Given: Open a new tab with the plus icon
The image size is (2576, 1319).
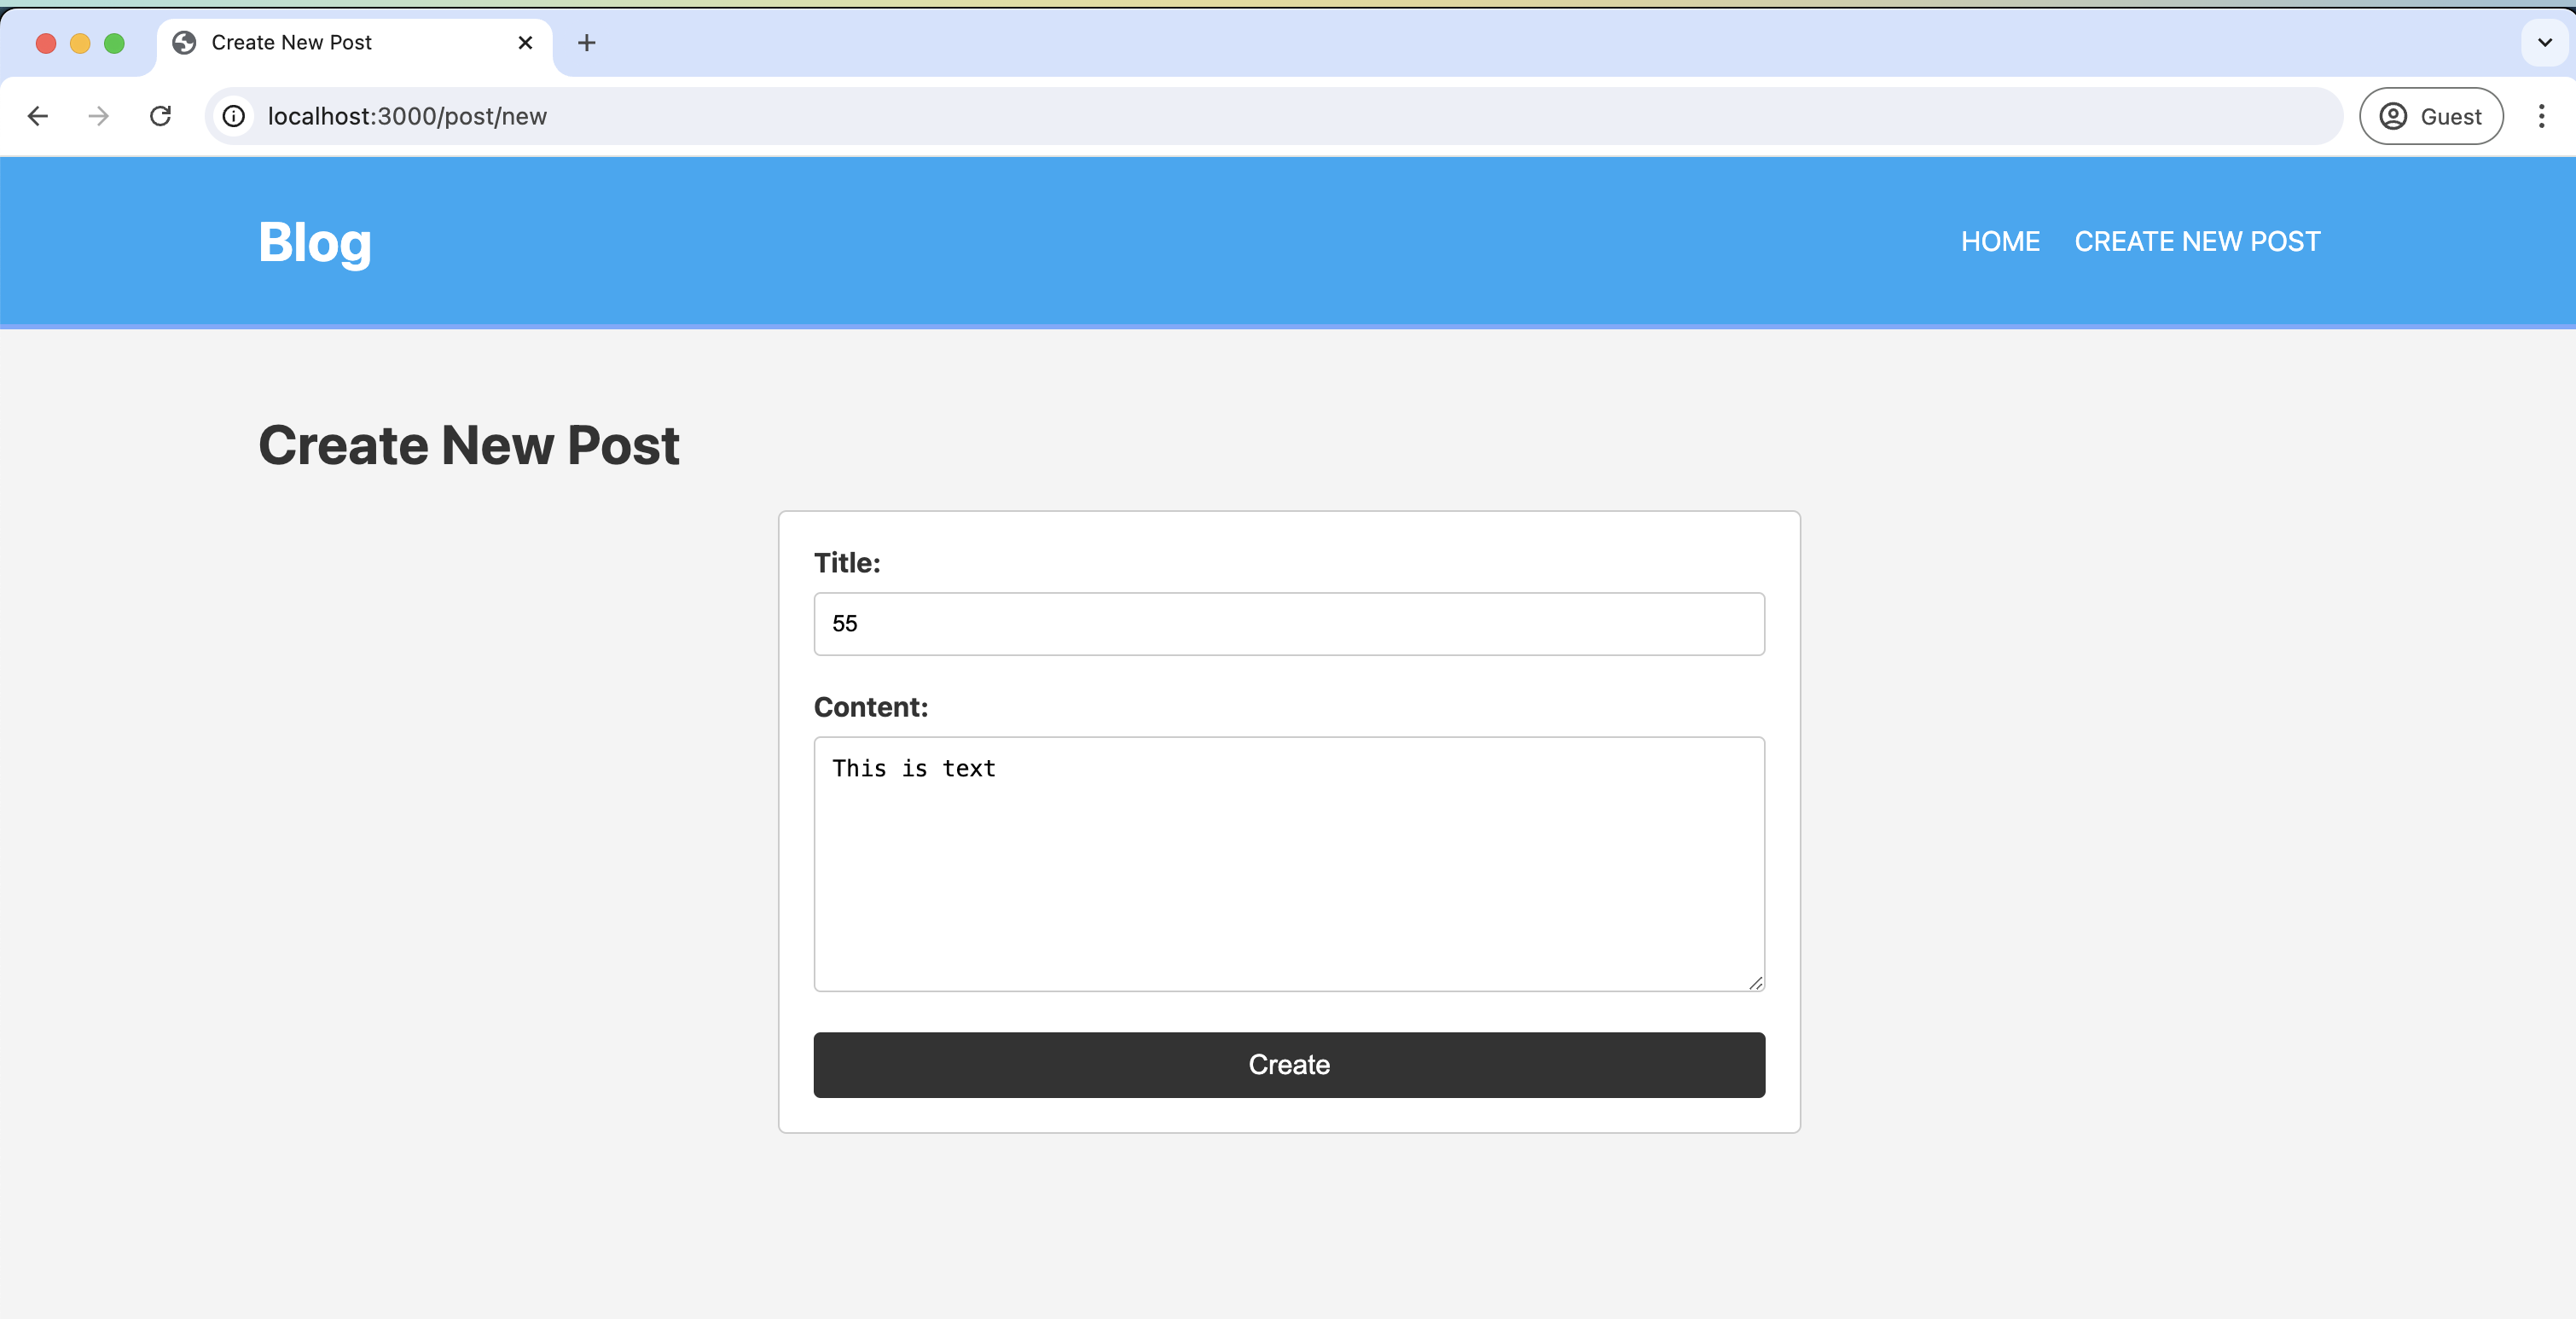Looking at the screenshot, I should 586,42.
